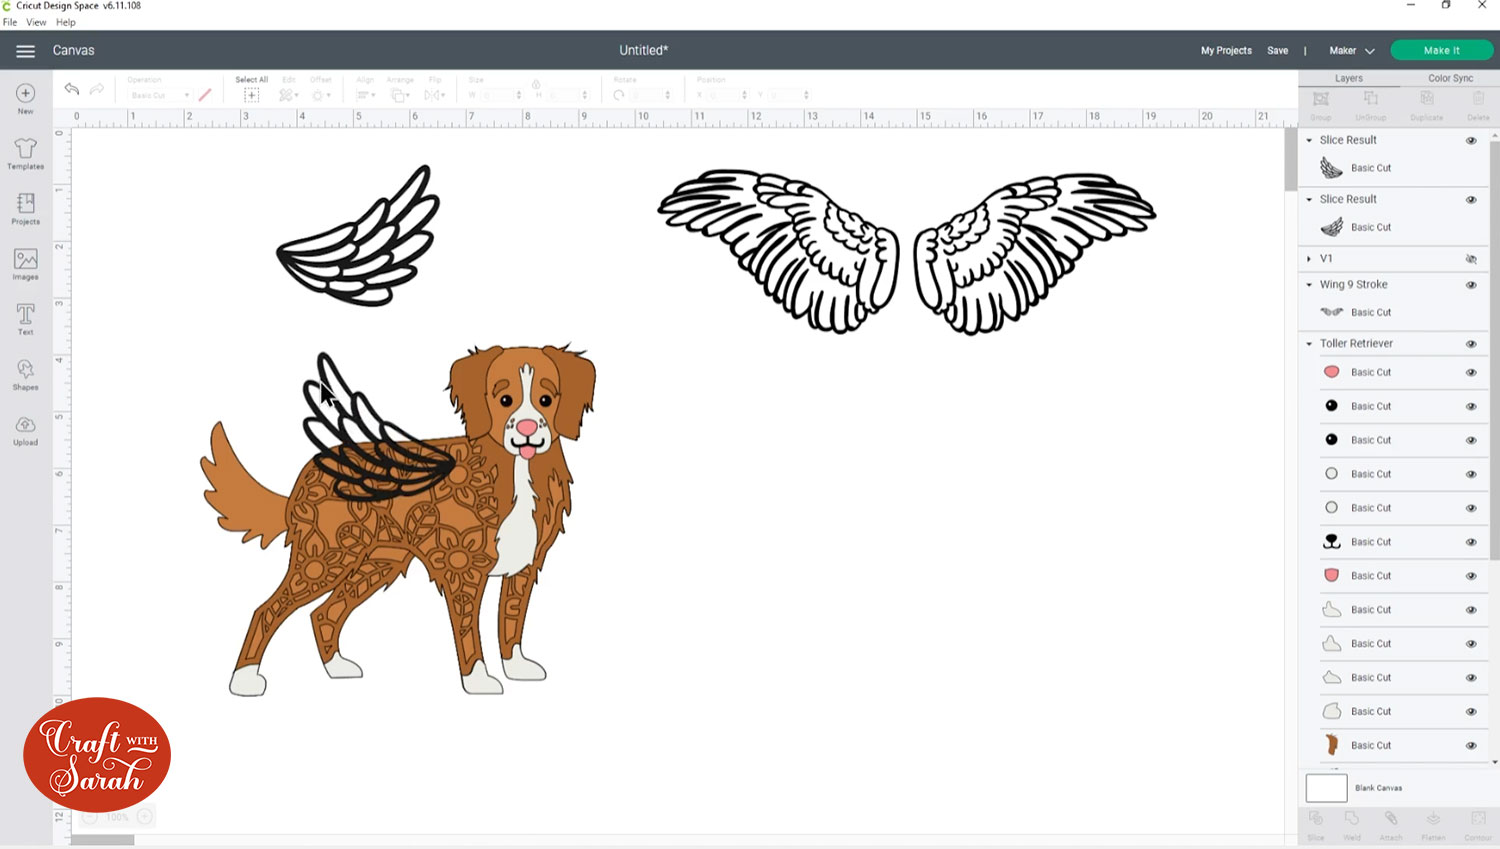Screen dimensions: 1500x849
Task: Open the Maker machine dropdown
Action: tap(1351, 51)
